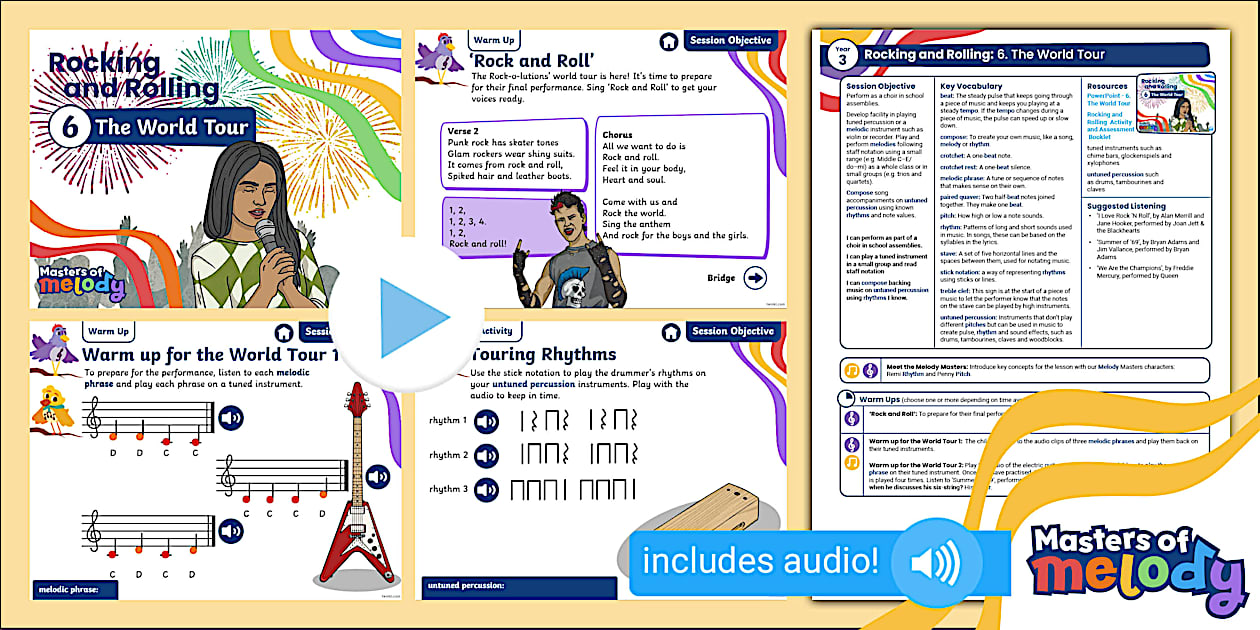Click the speaker icon in 'includes audio!' banner
This screenshot has height=630, width=1260.
tap(924, 560)
